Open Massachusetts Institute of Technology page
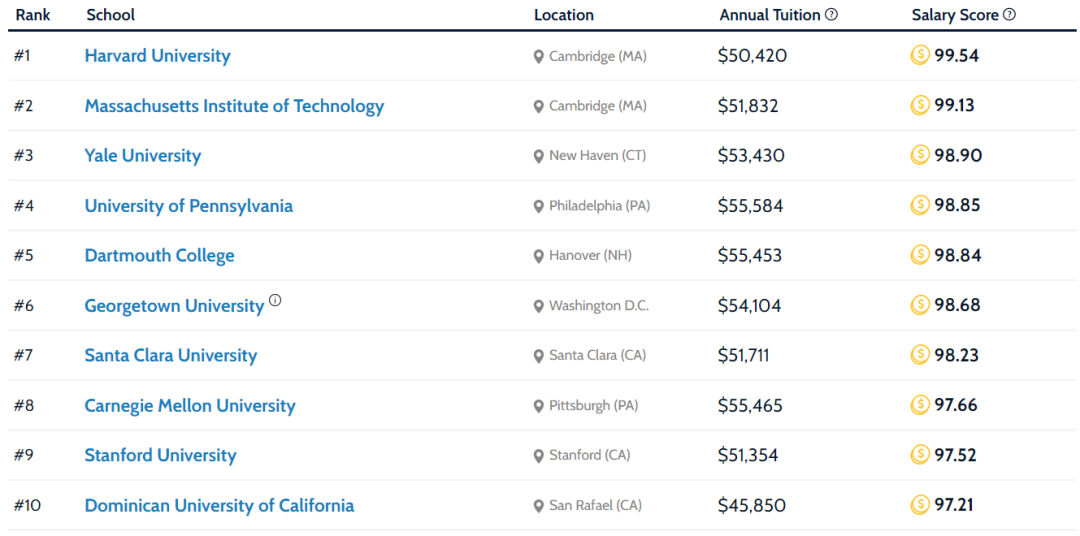Viewport: 1080px width, 536px height. (234, 106)
